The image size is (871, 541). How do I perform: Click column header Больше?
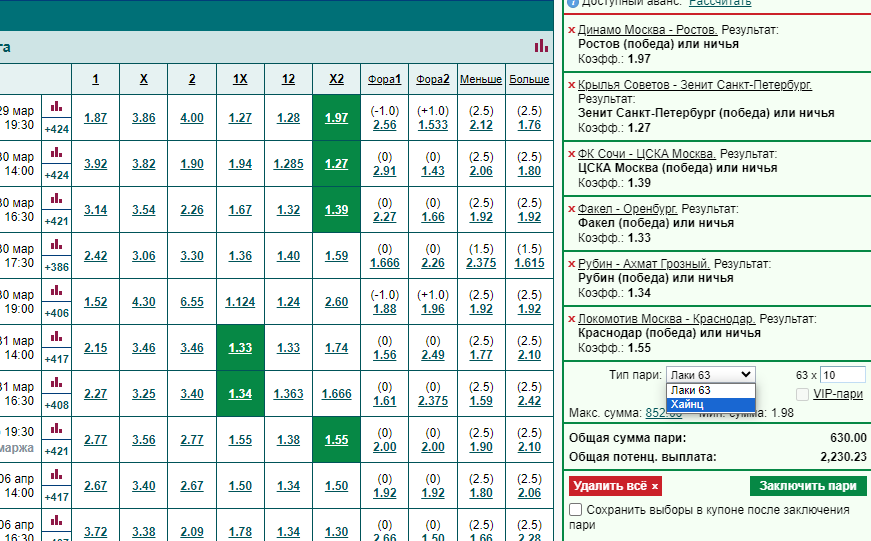pyautogui.click(x=529, y=79)
